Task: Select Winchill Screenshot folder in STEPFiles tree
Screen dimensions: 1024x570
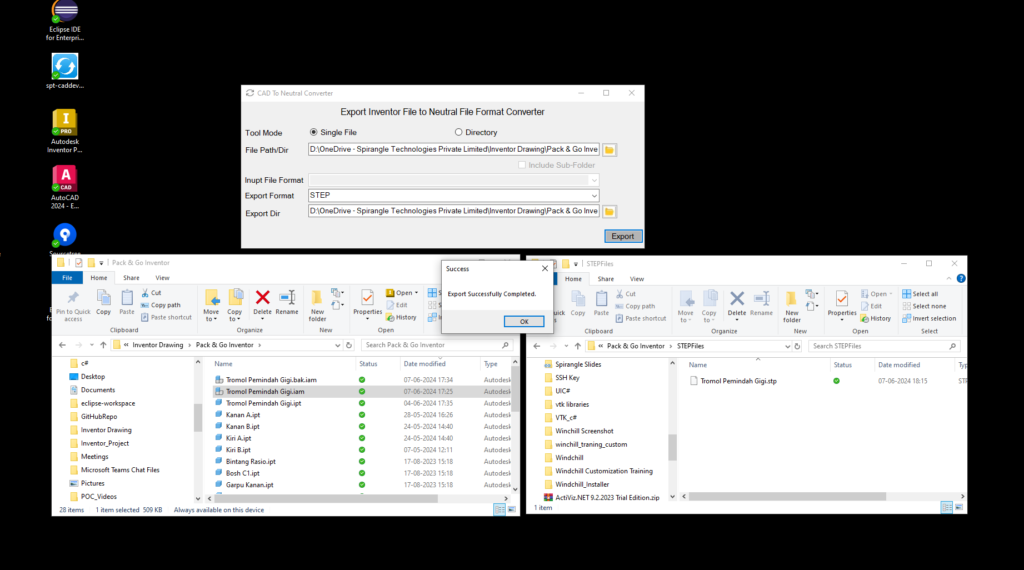Action: pos(584,432)
